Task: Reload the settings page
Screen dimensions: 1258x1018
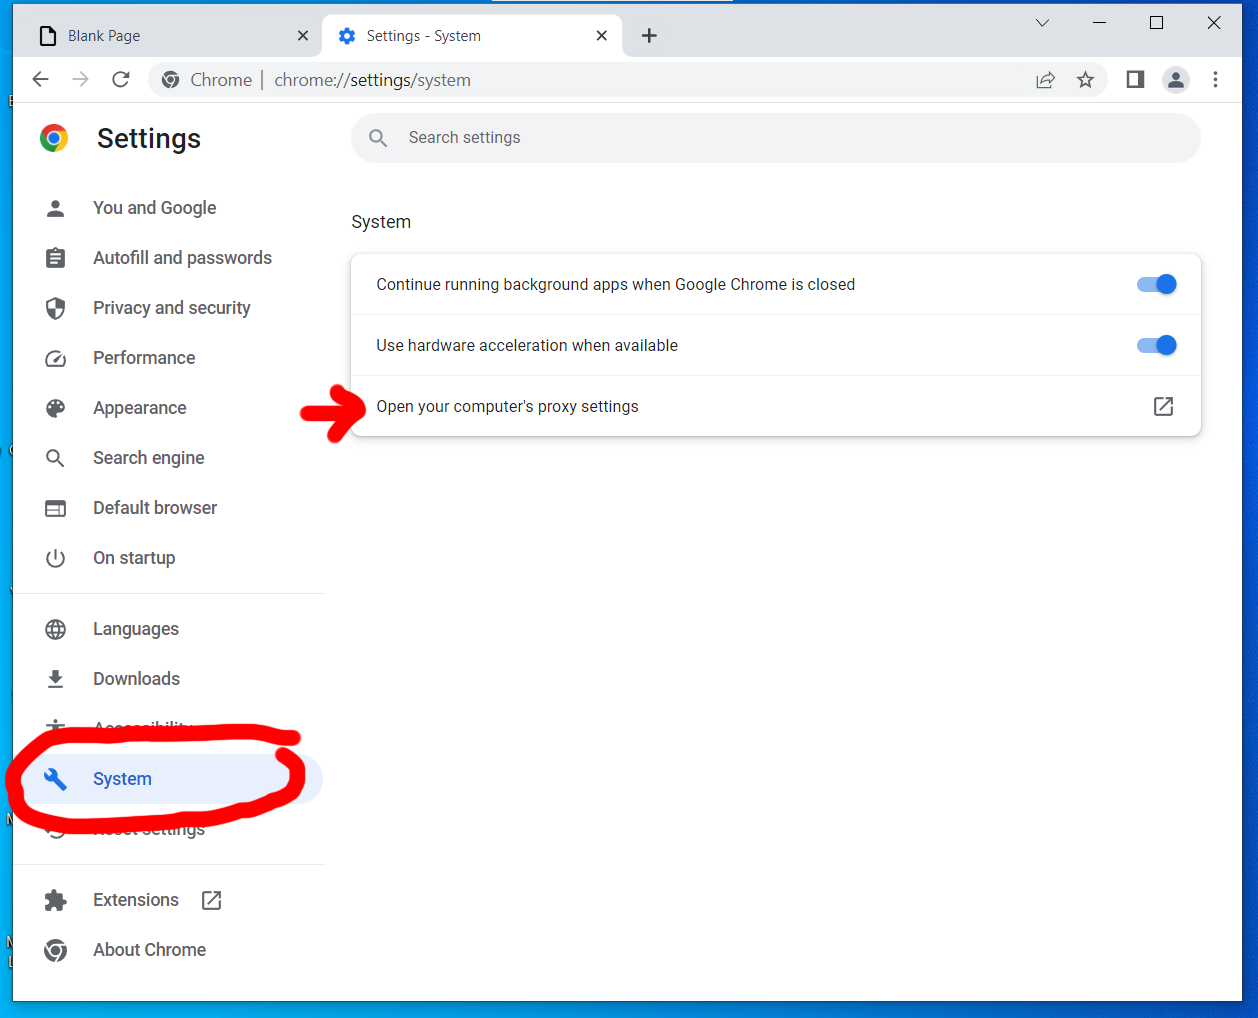Action: 121,80
